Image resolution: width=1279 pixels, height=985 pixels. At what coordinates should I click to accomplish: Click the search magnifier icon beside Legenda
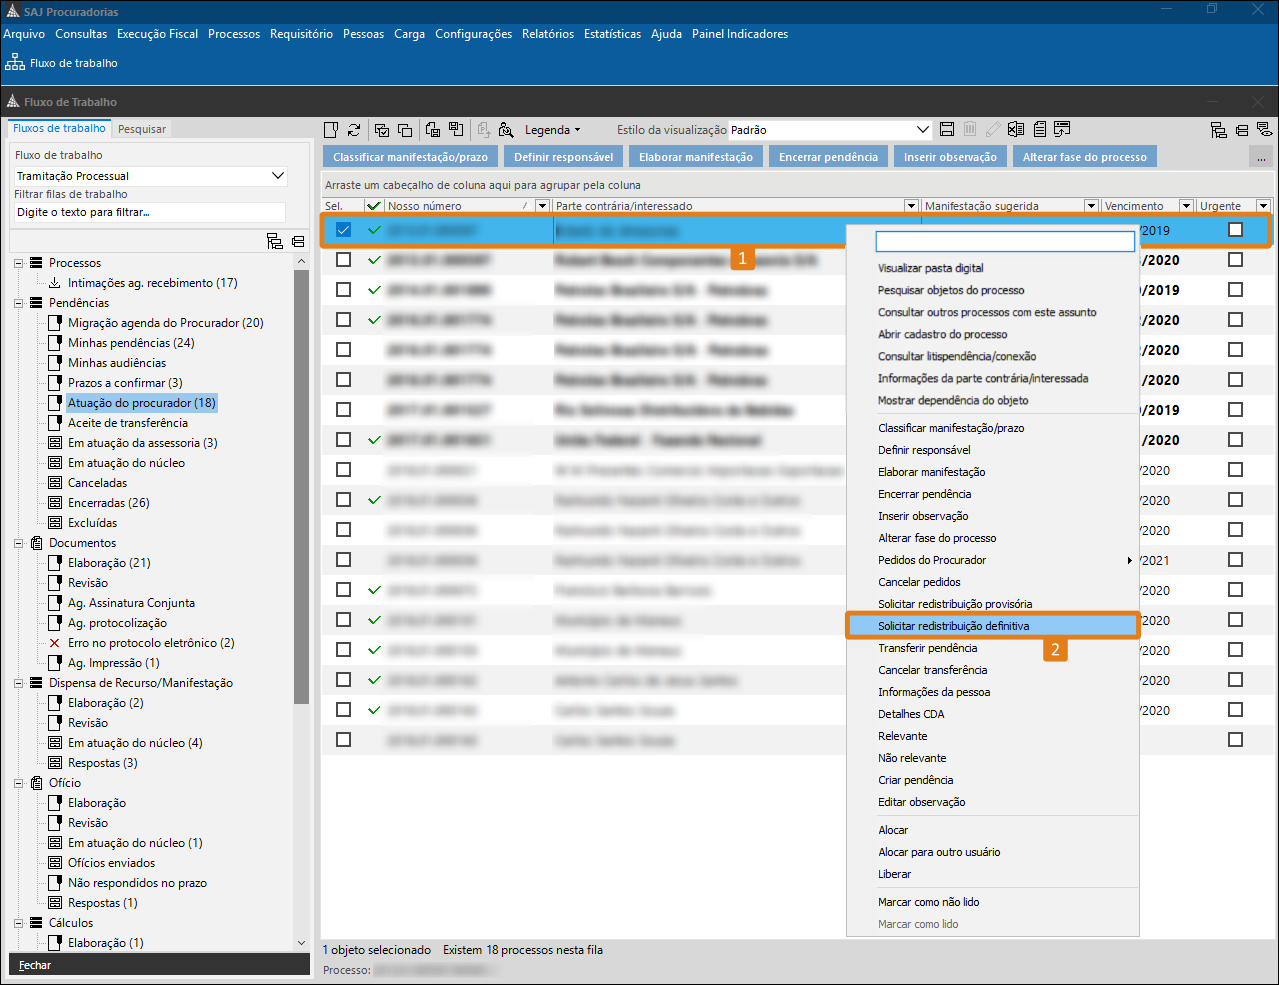tap(506, 130)
